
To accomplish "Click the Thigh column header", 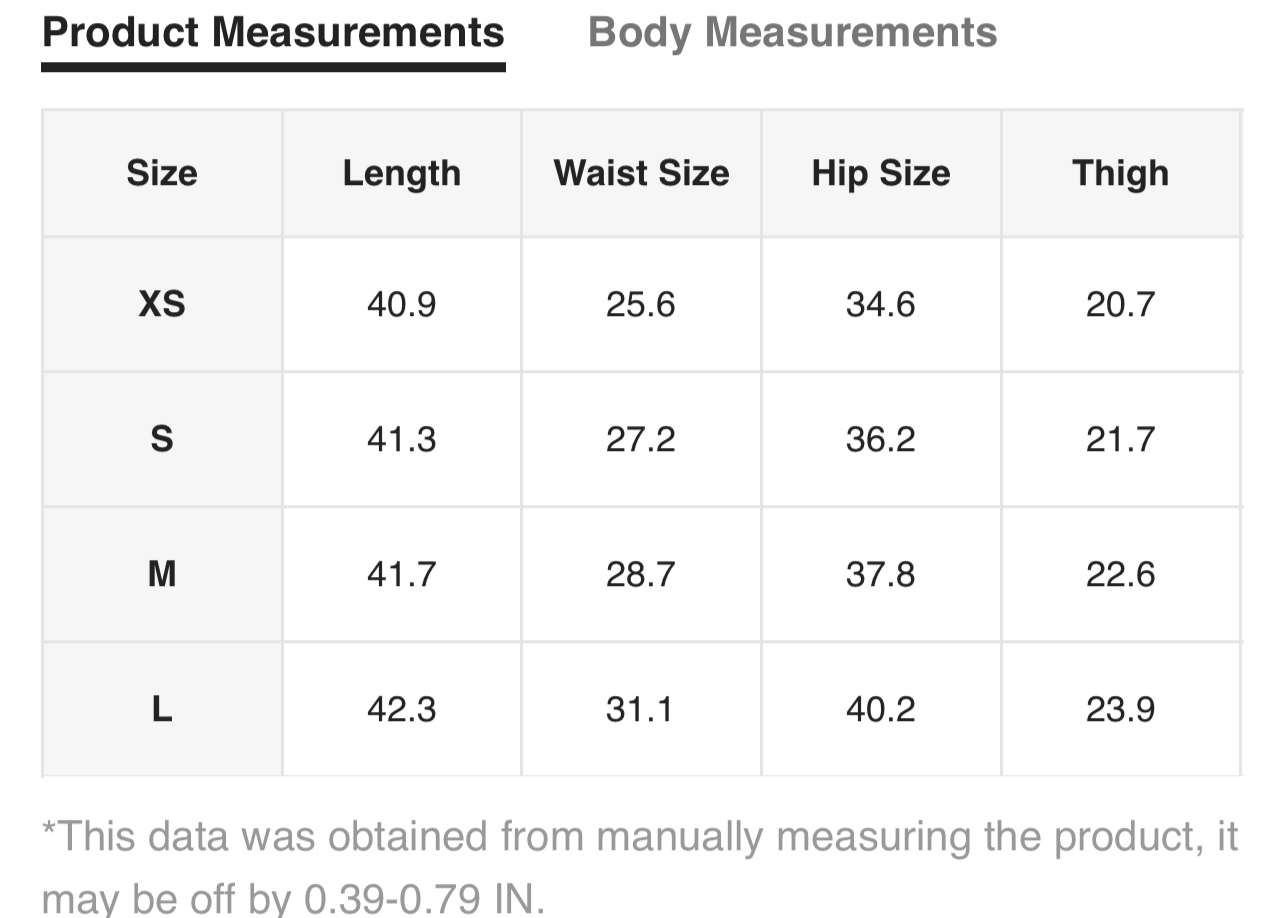I will click(1120, 173).
